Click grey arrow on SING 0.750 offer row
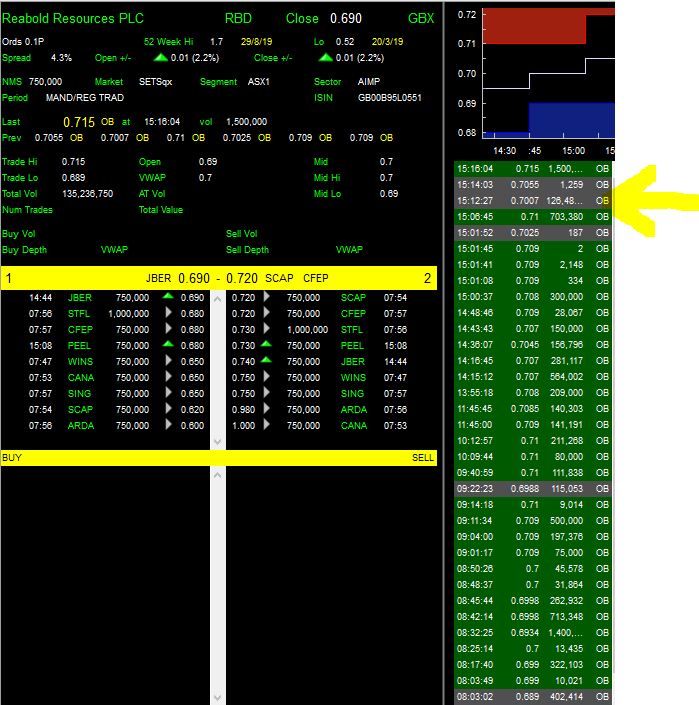 coord(267,393)
